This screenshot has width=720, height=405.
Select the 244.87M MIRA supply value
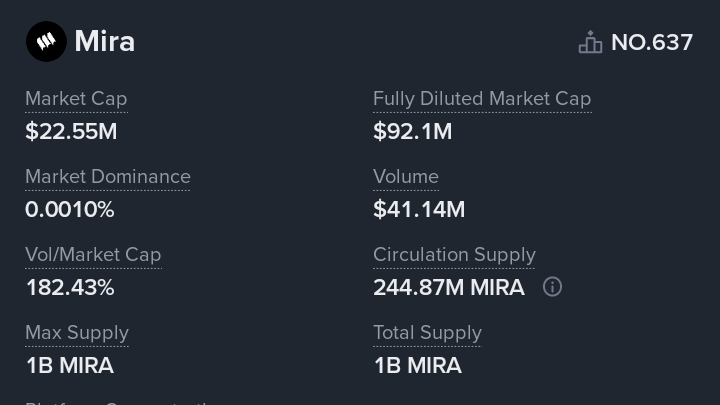(448, 287)
